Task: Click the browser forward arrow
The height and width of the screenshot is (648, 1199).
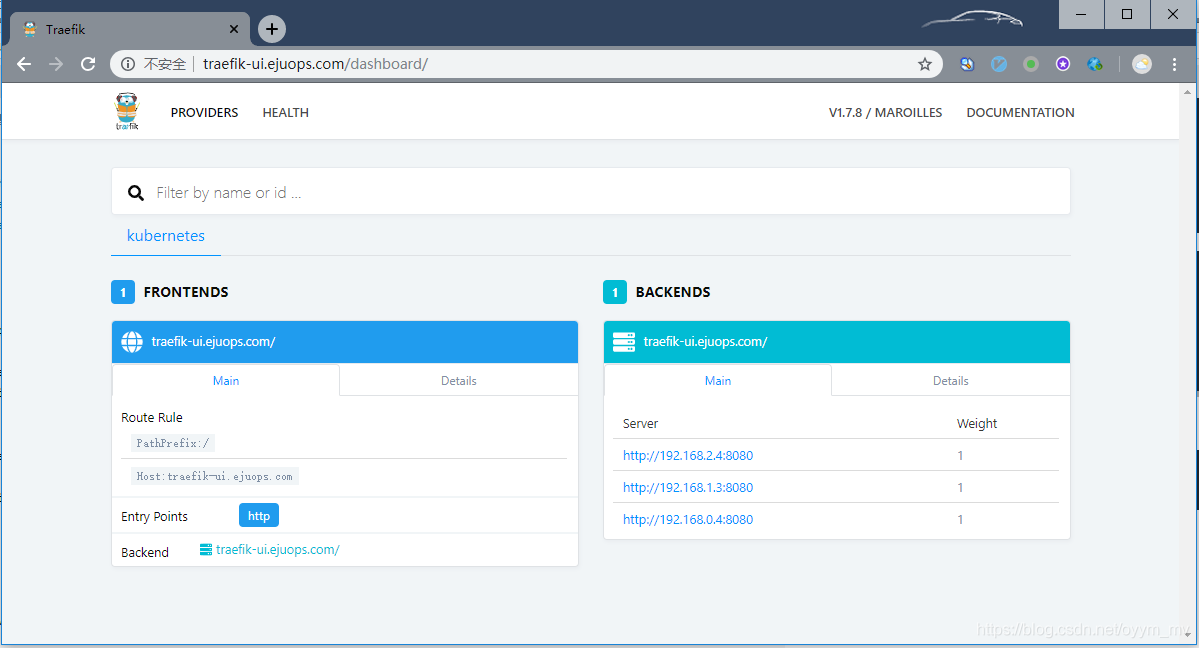Action: (x=56, y=64)
